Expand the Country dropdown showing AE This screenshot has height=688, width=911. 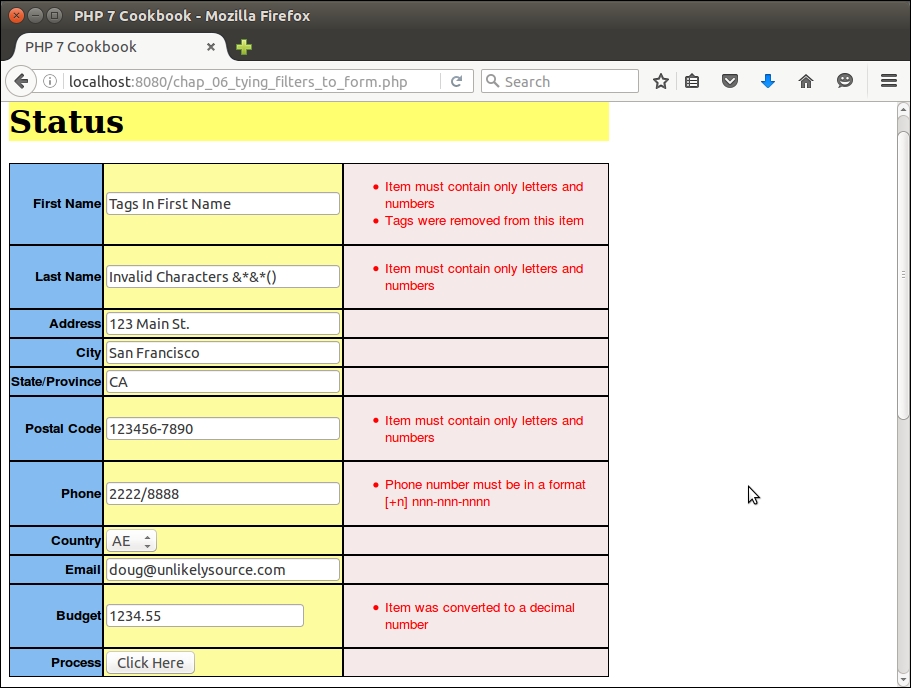pos(132,541)
